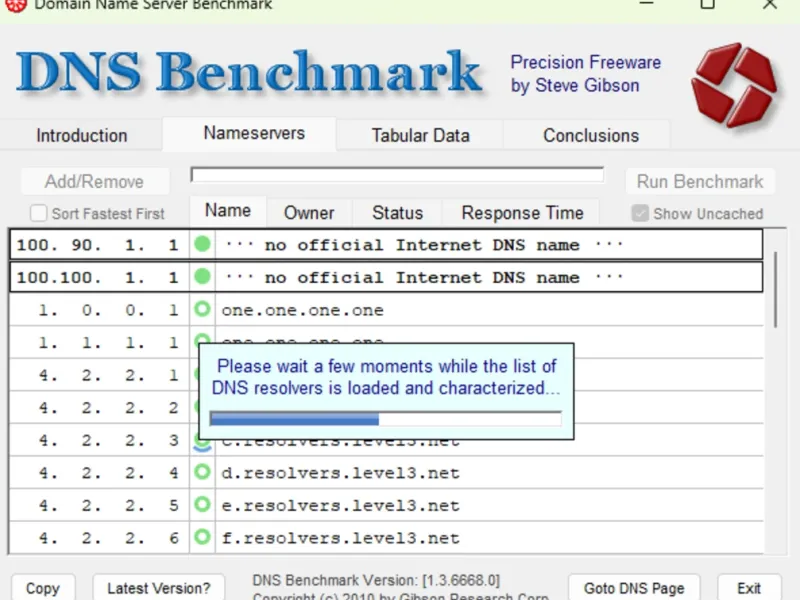Check the Latest Version? button
This screenshot has height=600, width=800.
(159, 588)
